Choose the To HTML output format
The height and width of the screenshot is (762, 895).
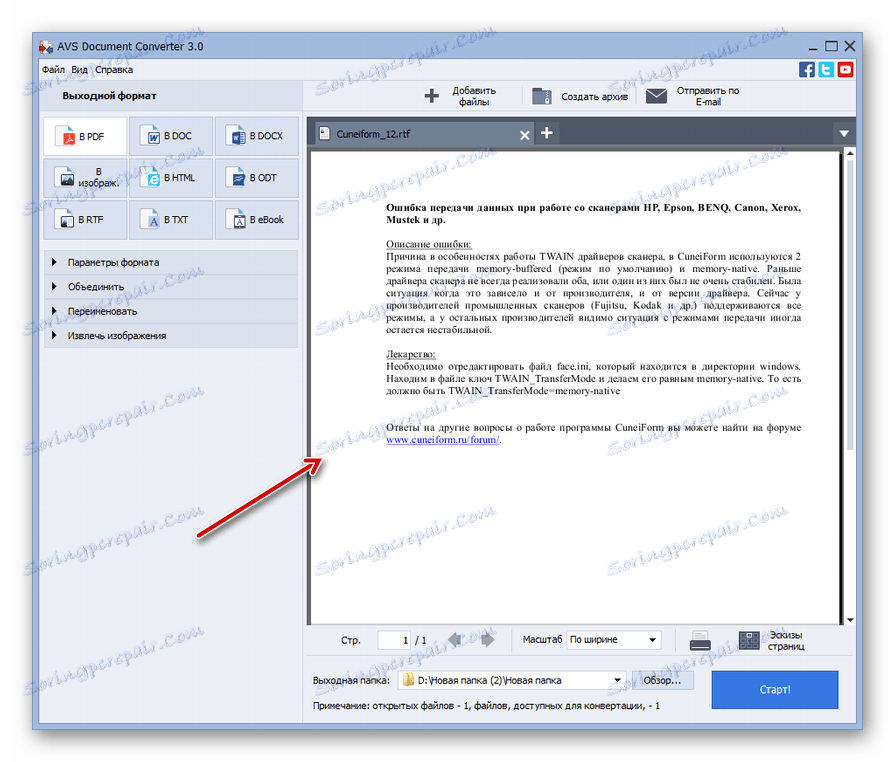pyautogui.click(x=171, y=178)
